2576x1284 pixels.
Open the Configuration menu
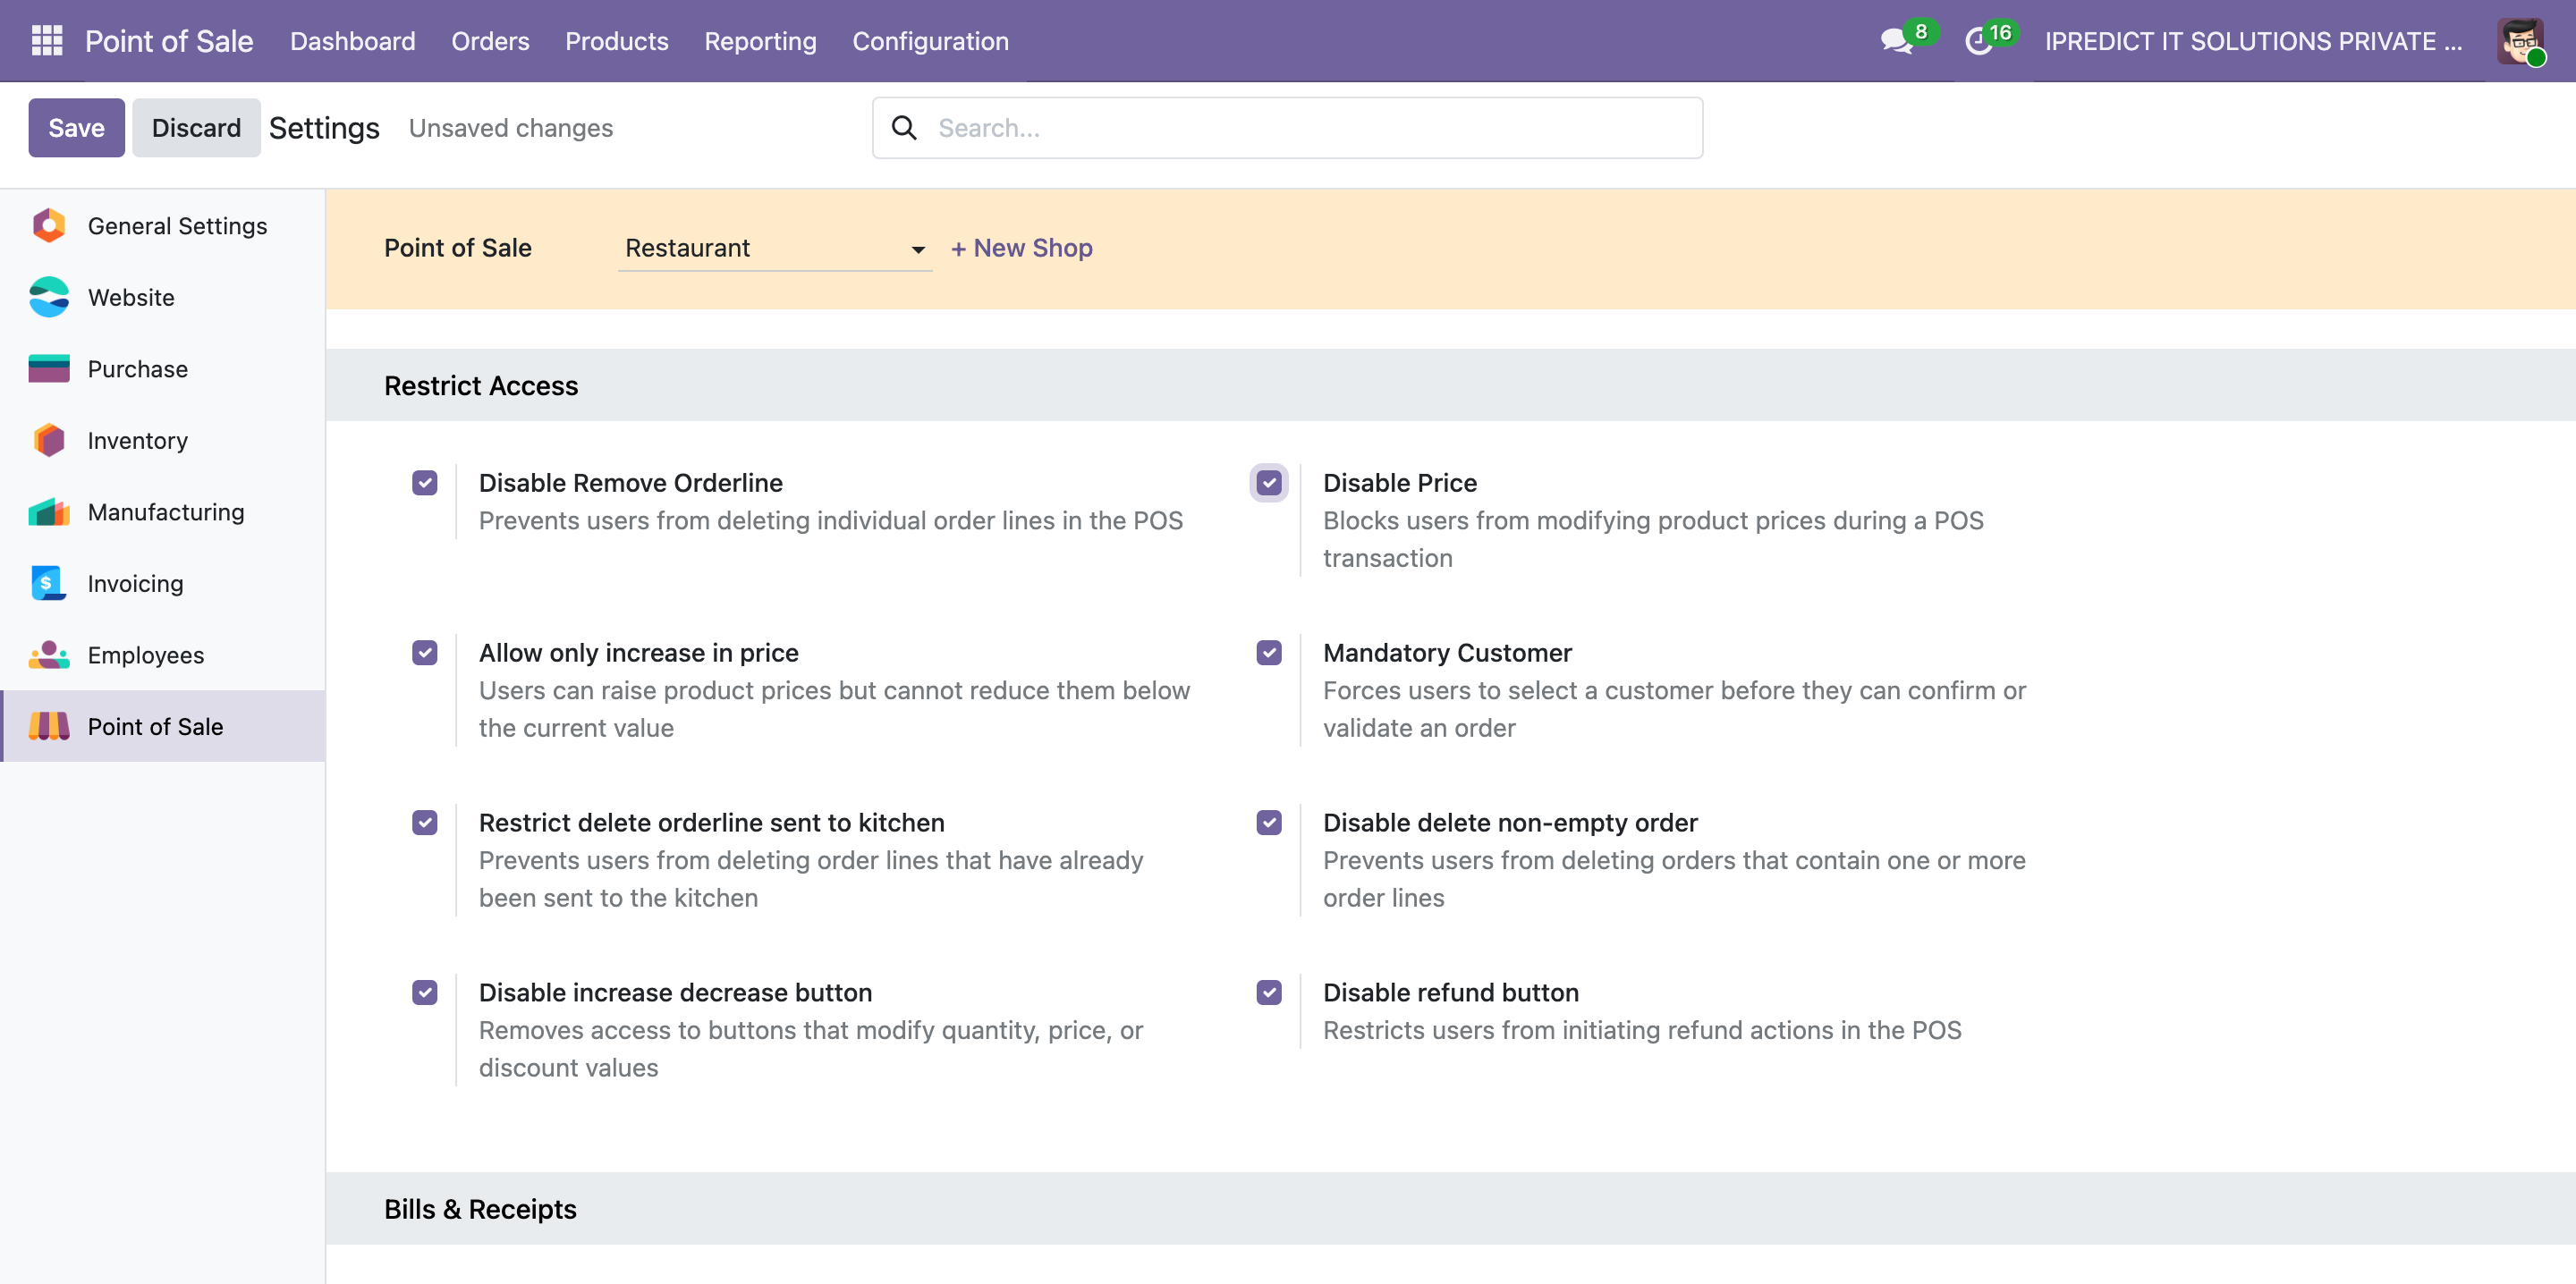[930, 41]
